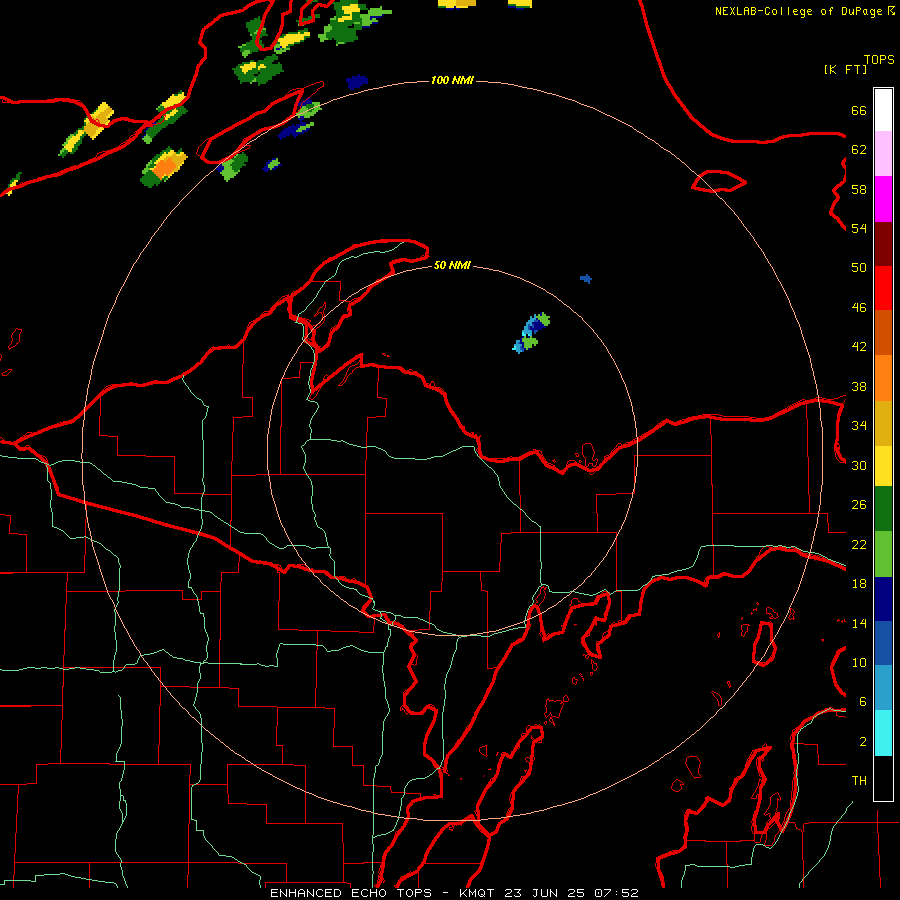Click the light pink 62 kft legend swatch

click(x=883, y=153)
